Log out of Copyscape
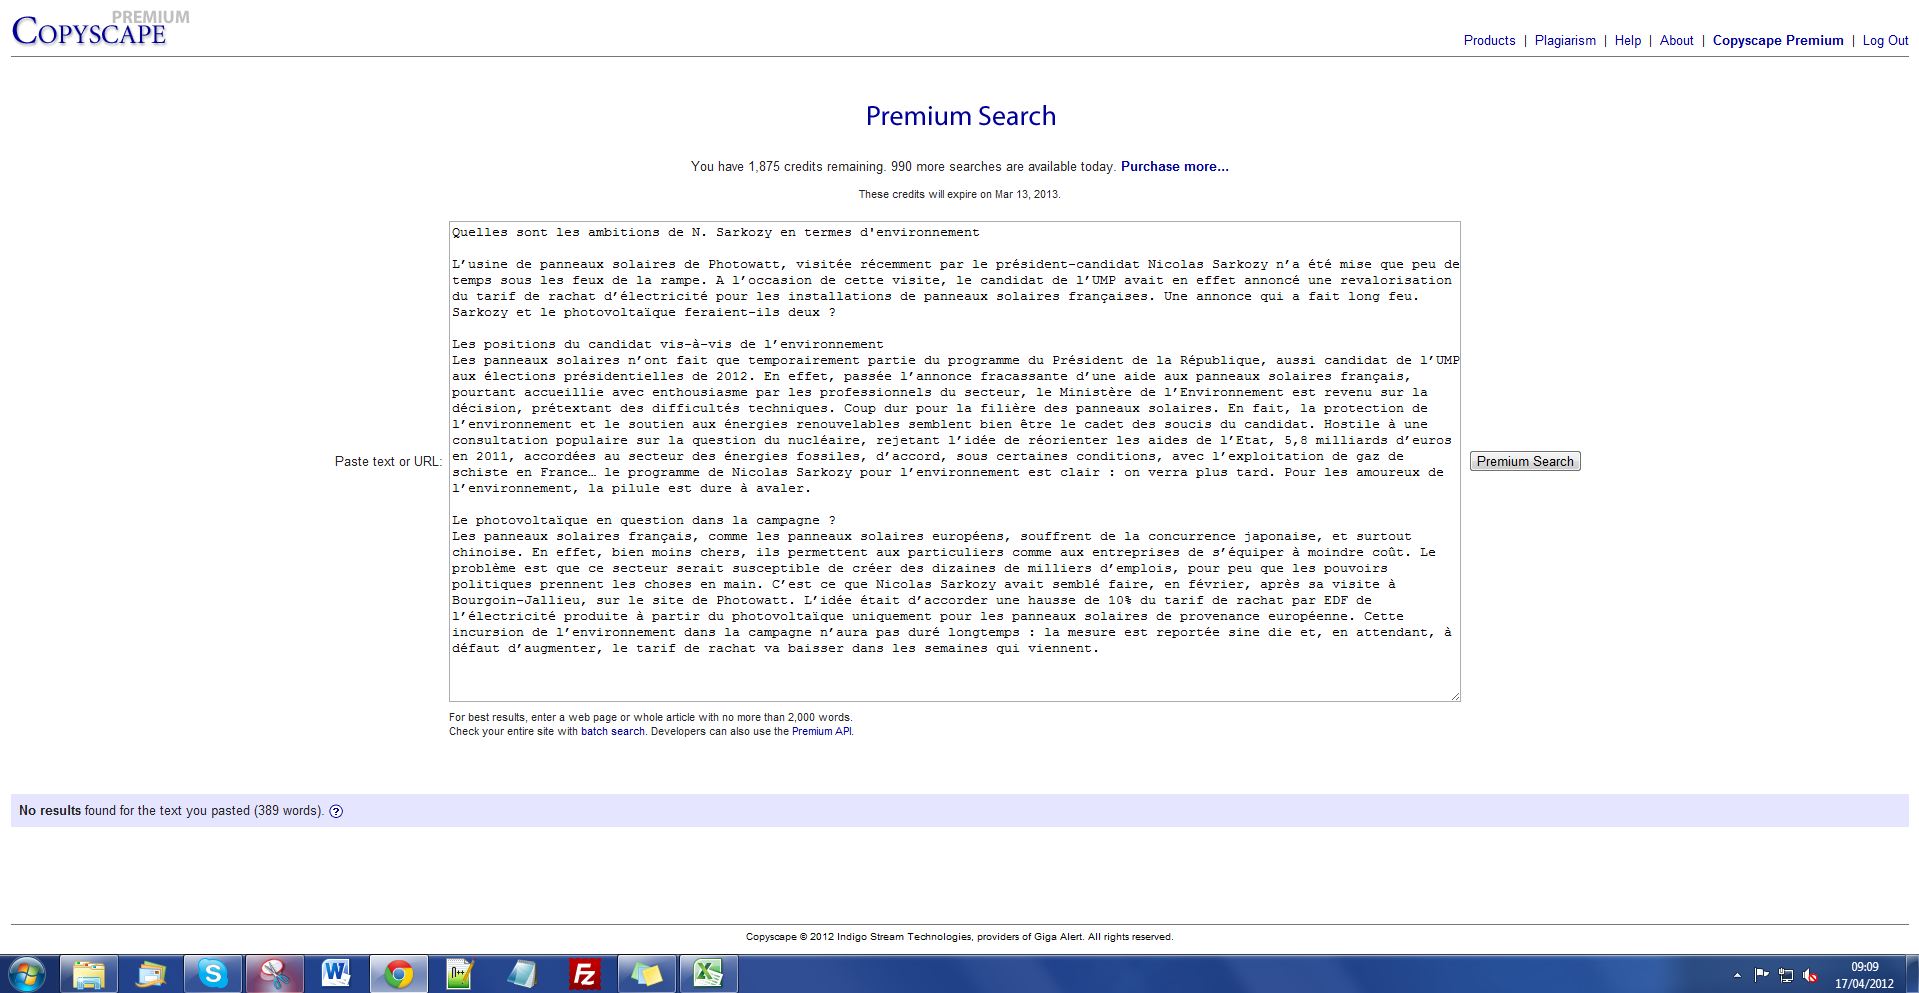This screenshot has width=1919, height=993. point(1885,41)
